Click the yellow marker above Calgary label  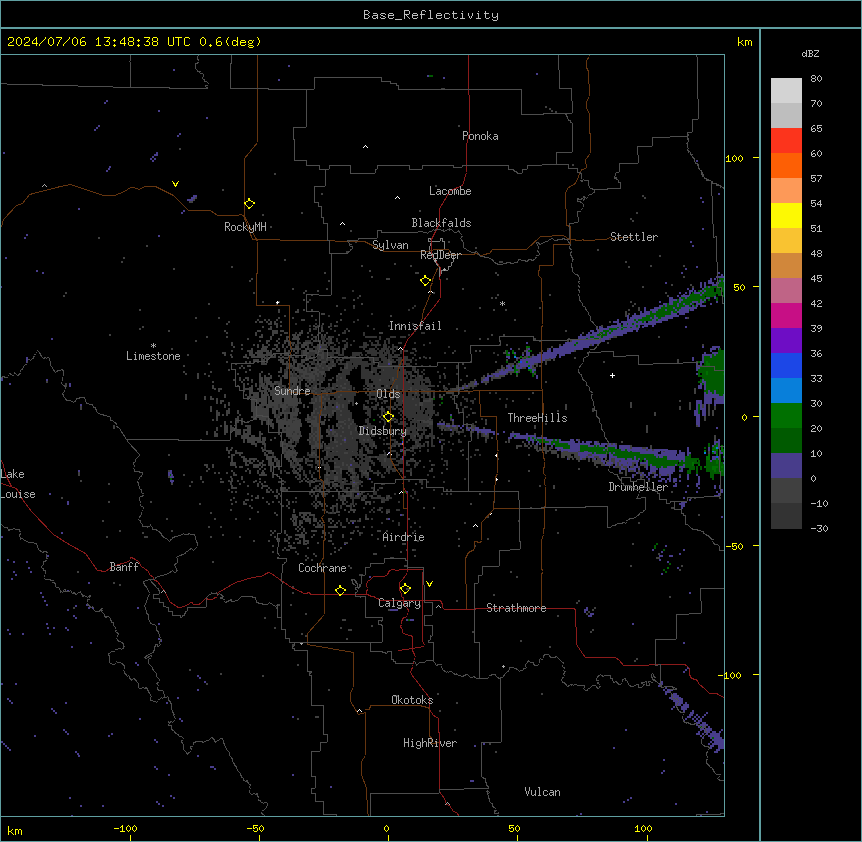tap(405, 589)
